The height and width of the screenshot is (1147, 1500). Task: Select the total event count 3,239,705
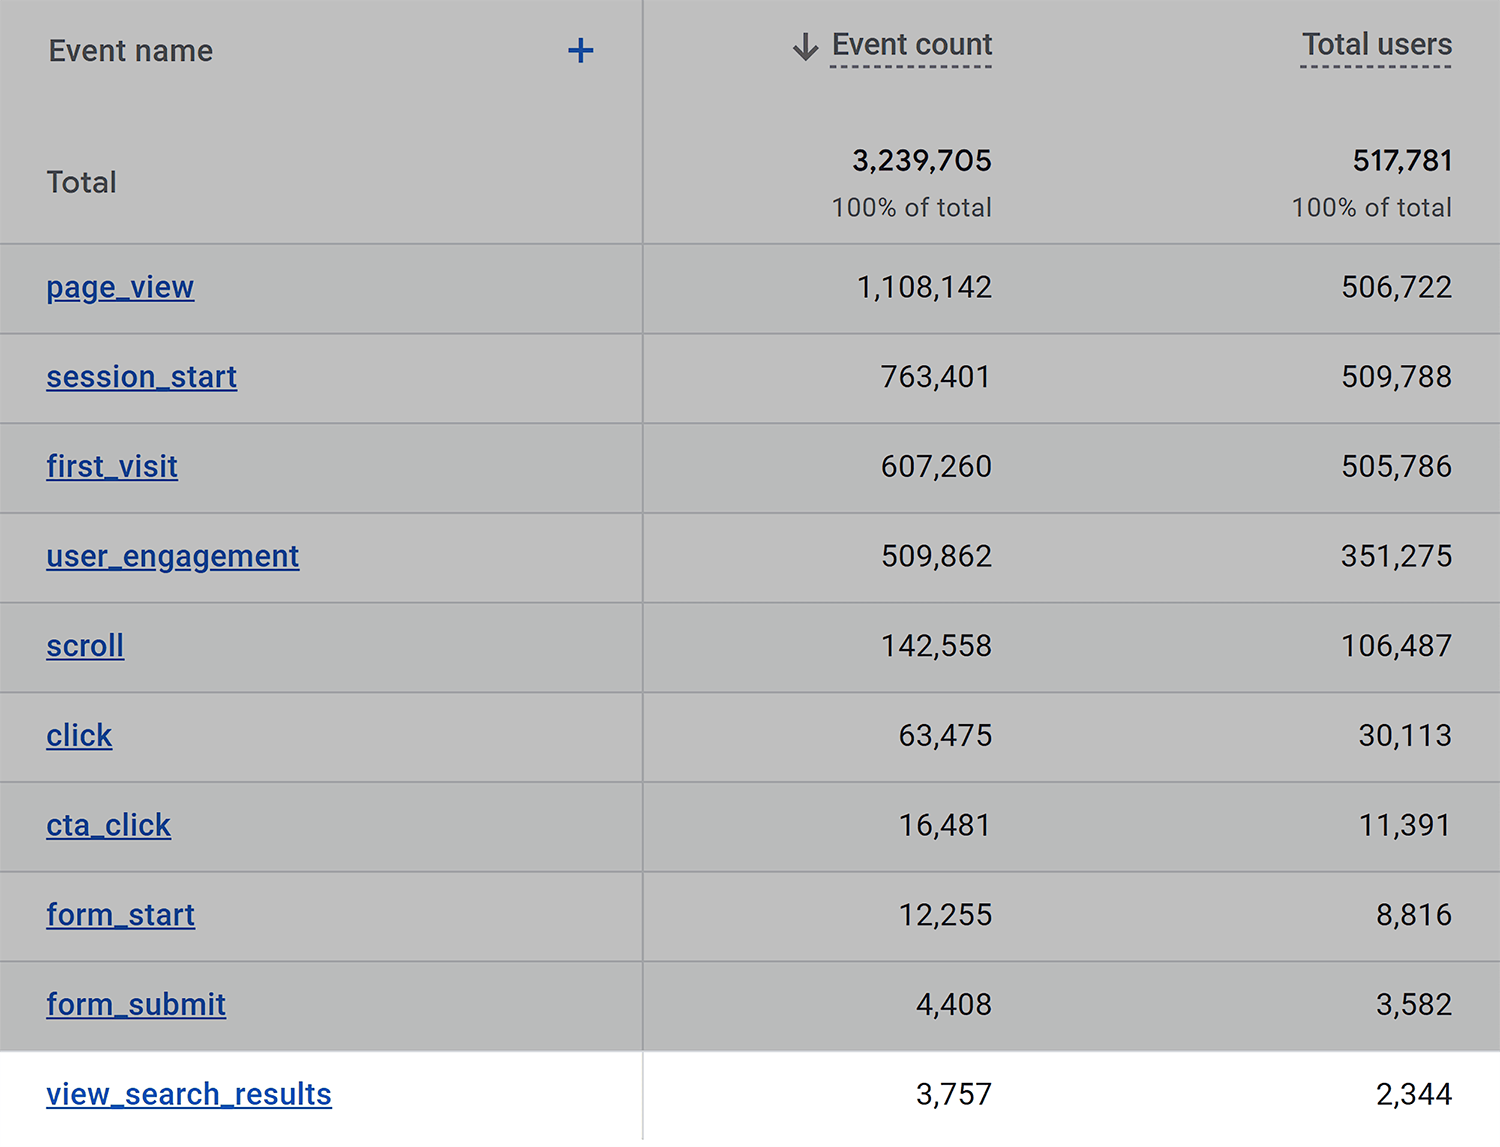pos(922,161)
